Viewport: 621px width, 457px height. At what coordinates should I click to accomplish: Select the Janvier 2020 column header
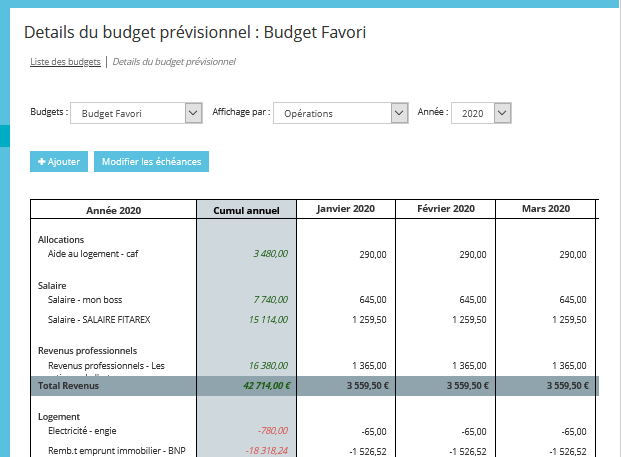pos(345,209)
